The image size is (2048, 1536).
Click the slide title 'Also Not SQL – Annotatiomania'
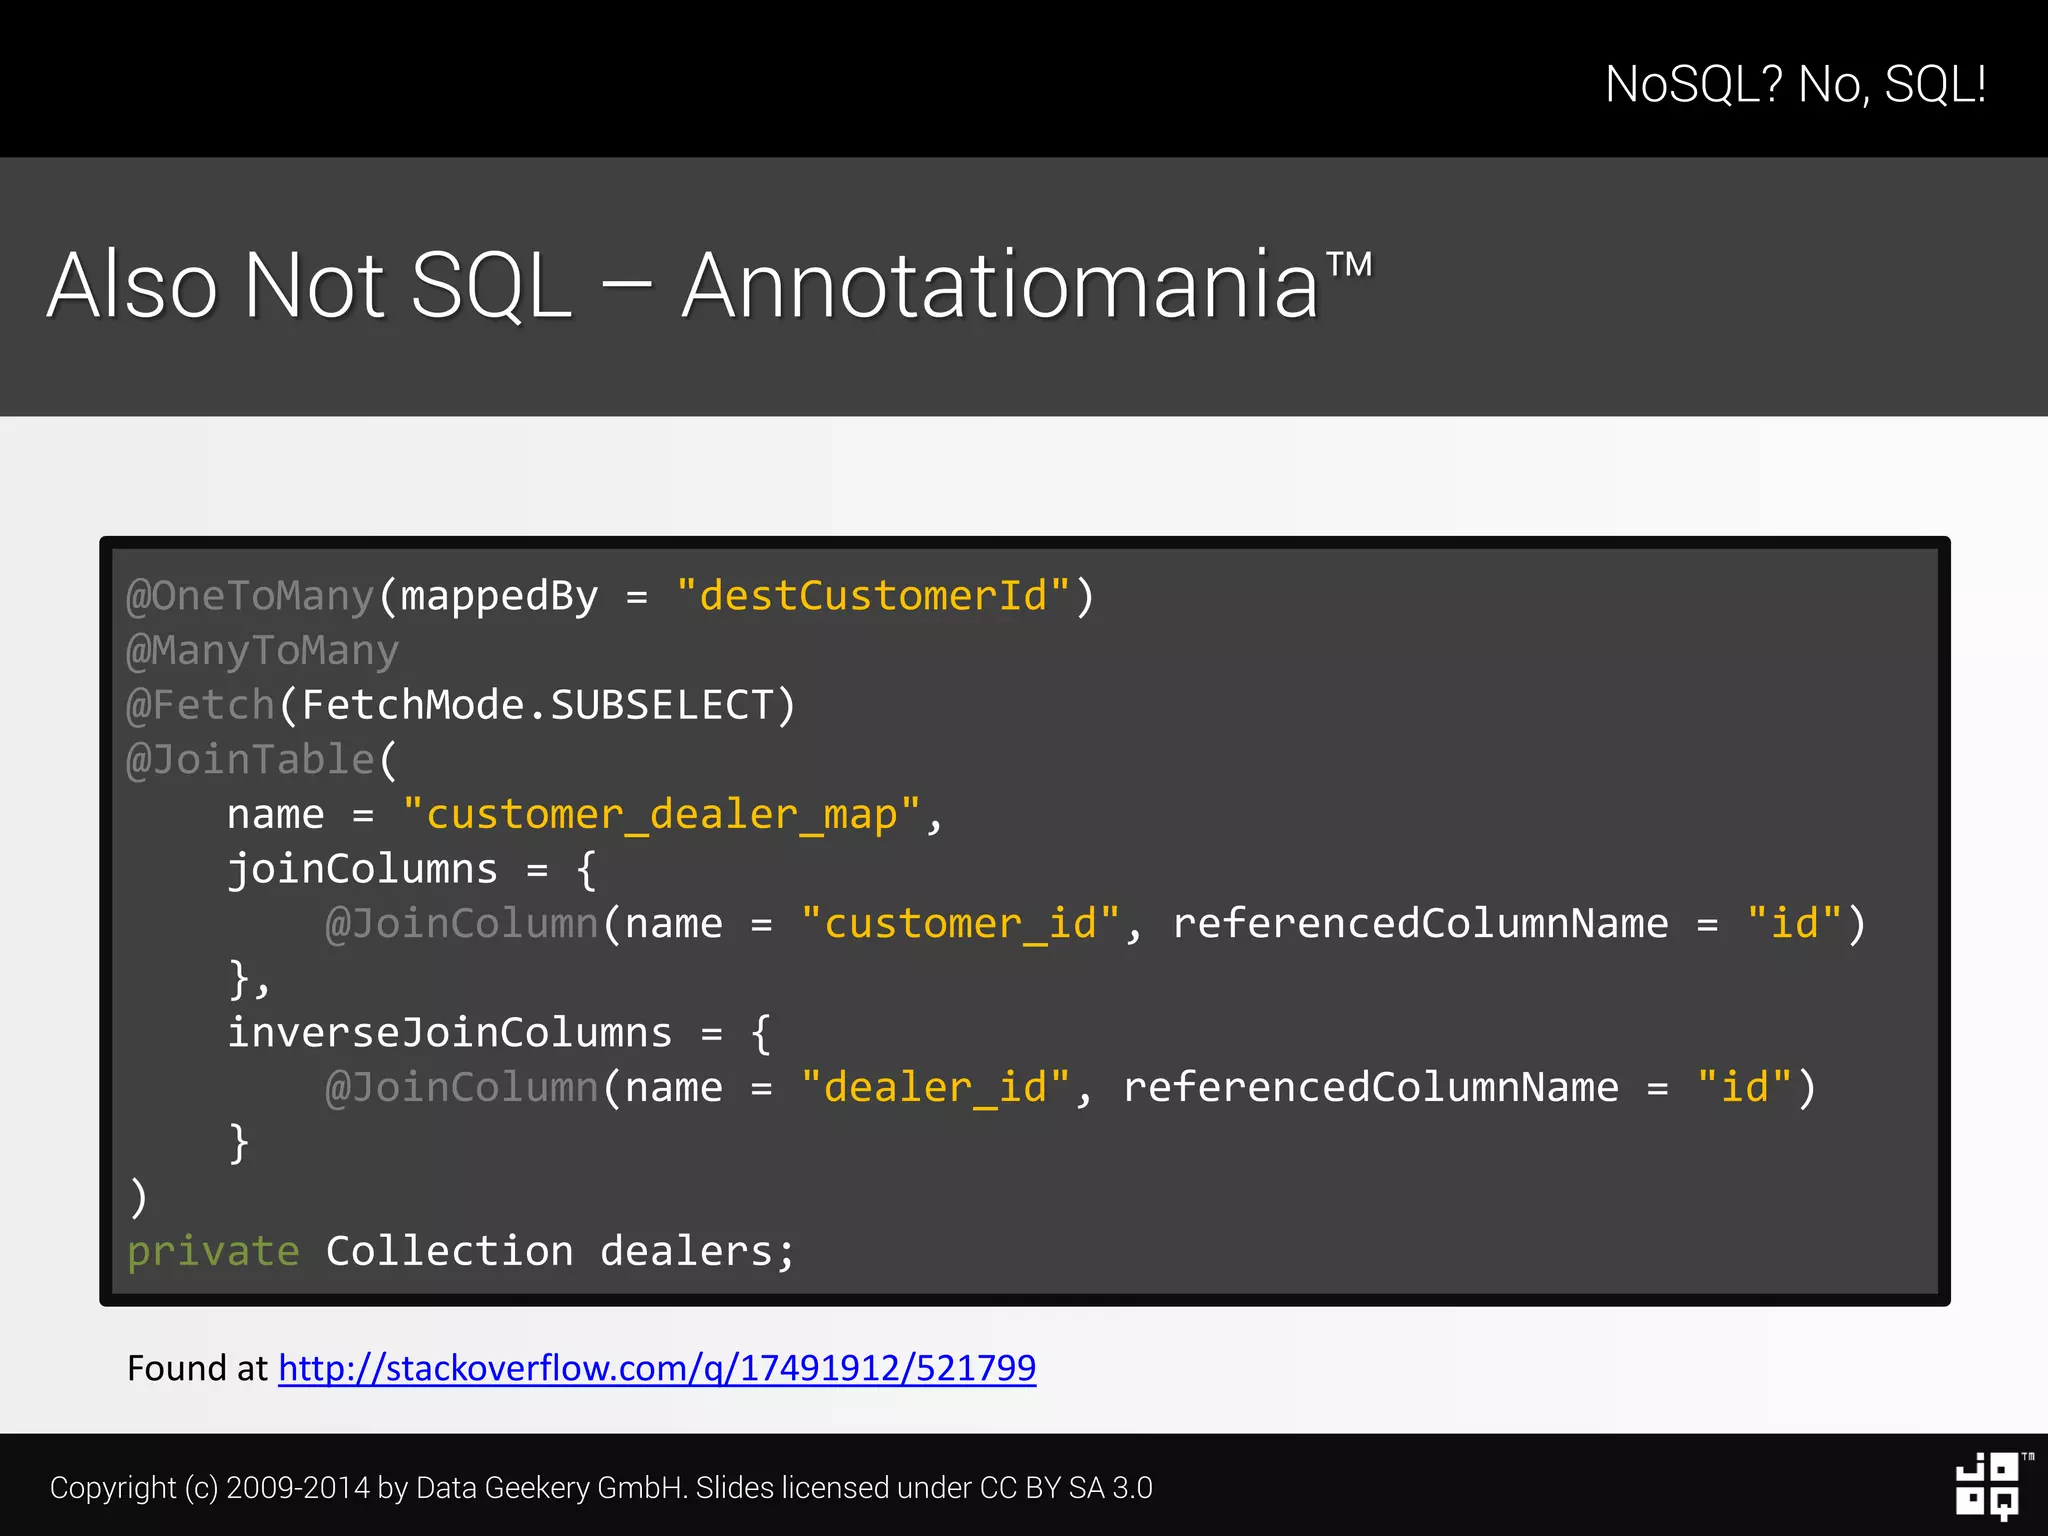click(709, 286)
